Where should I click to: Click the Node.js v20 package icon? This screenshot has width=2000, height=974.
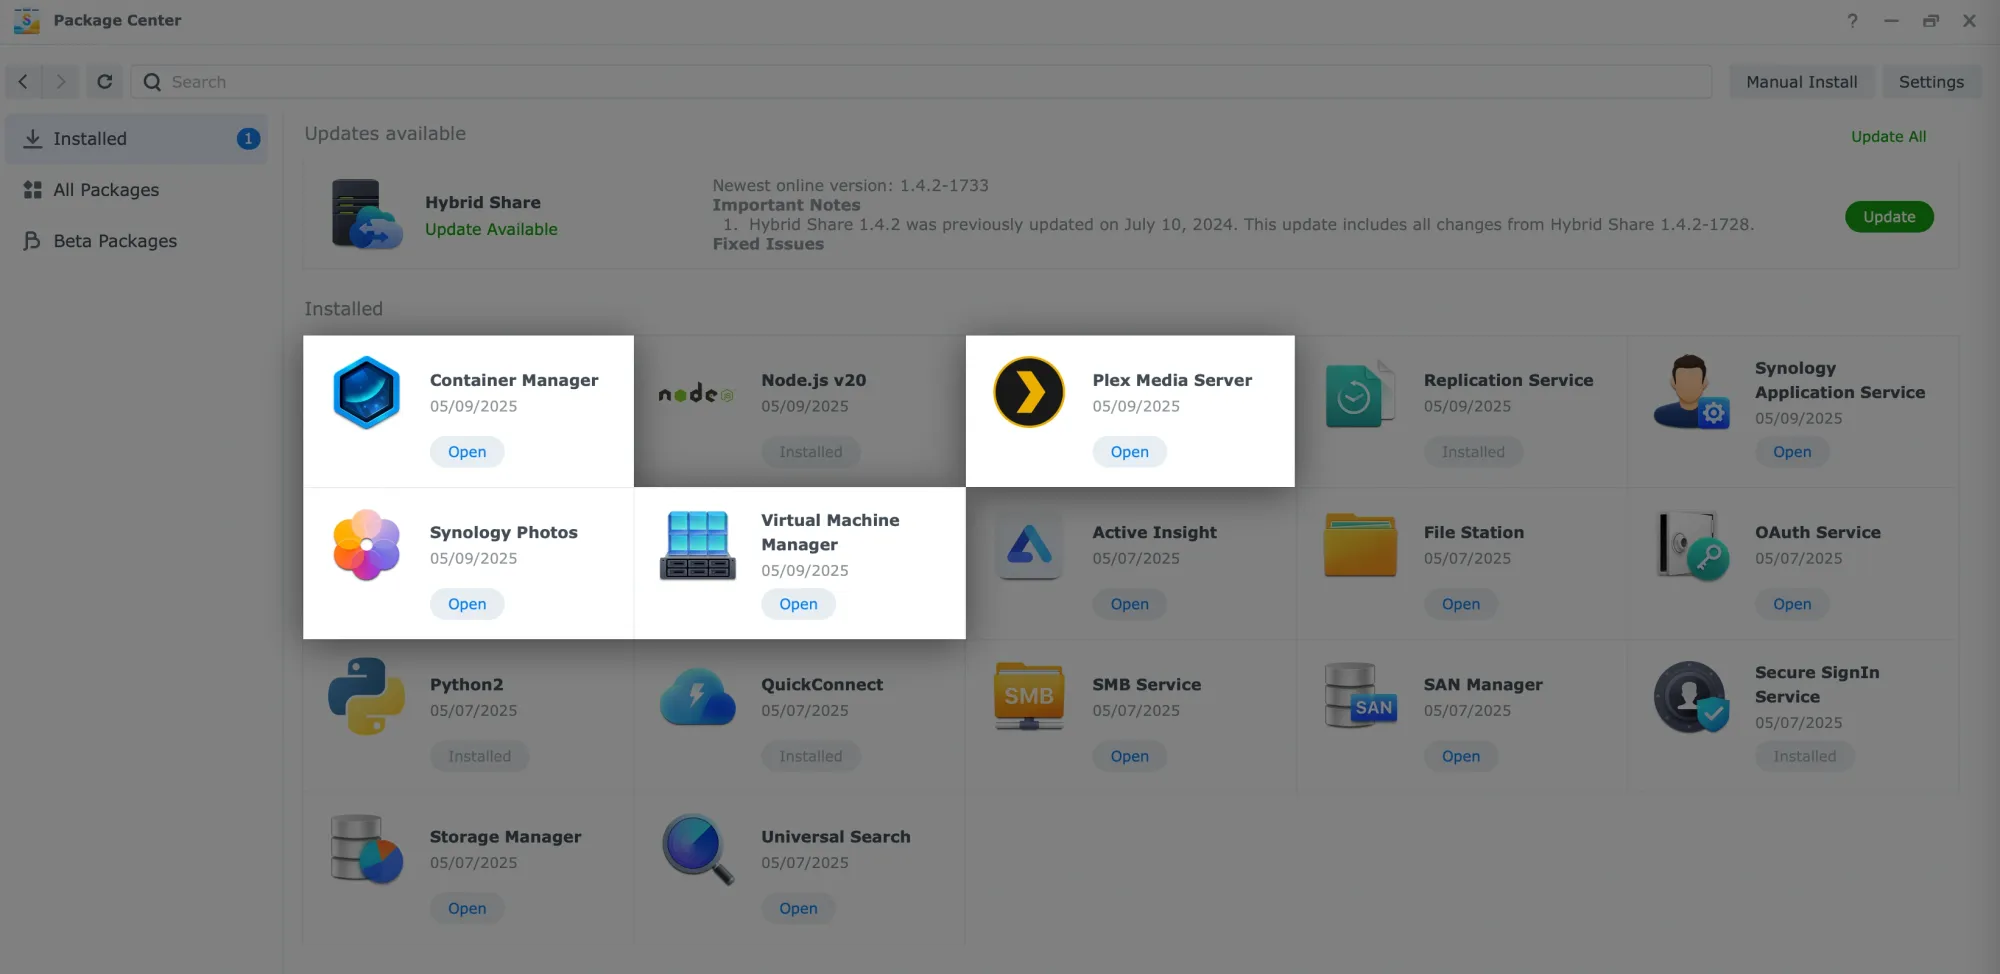697,394
